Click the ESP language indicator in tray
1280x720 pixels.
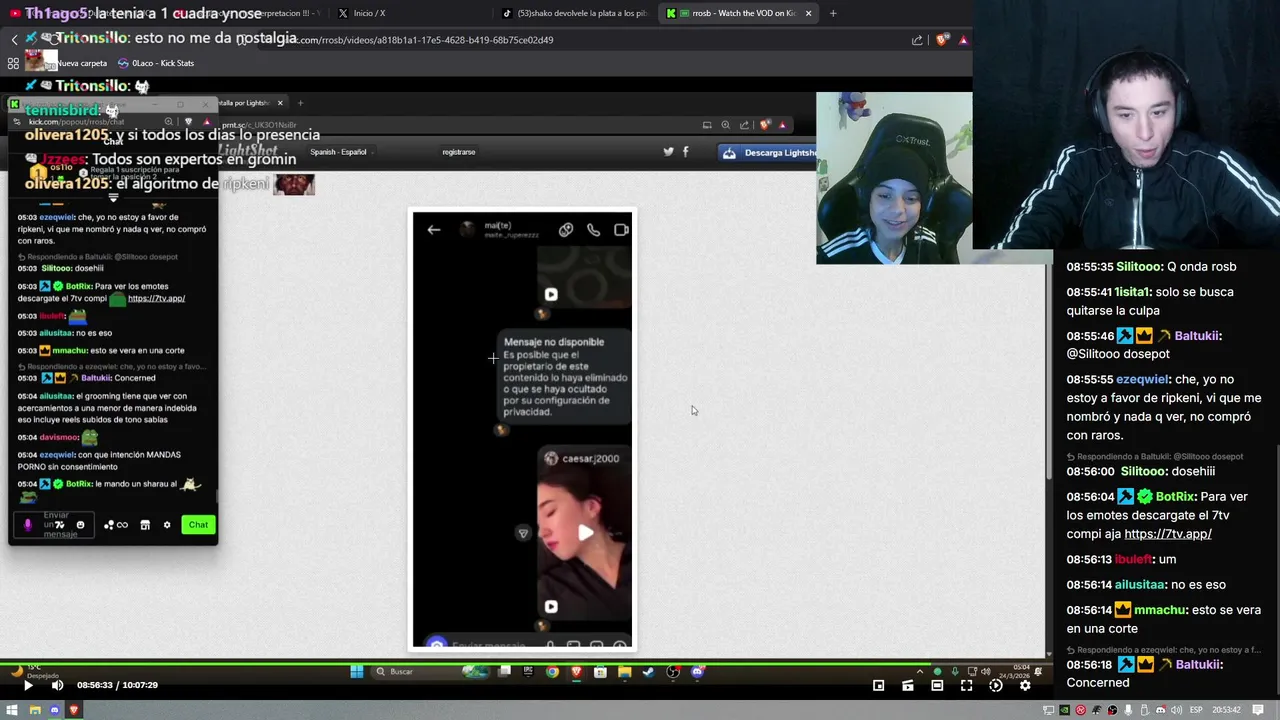[1194, 710]
